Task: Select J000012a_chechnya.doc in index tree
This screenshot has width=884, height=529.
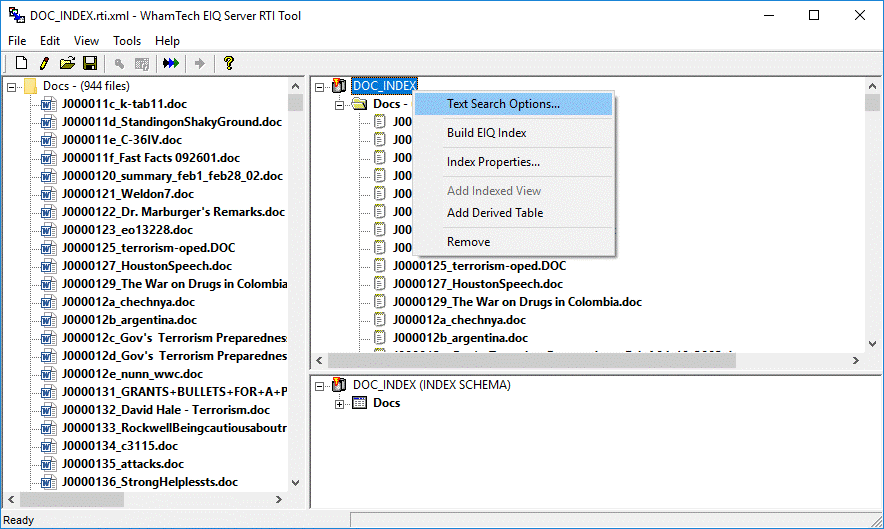Action: (459, 320)
